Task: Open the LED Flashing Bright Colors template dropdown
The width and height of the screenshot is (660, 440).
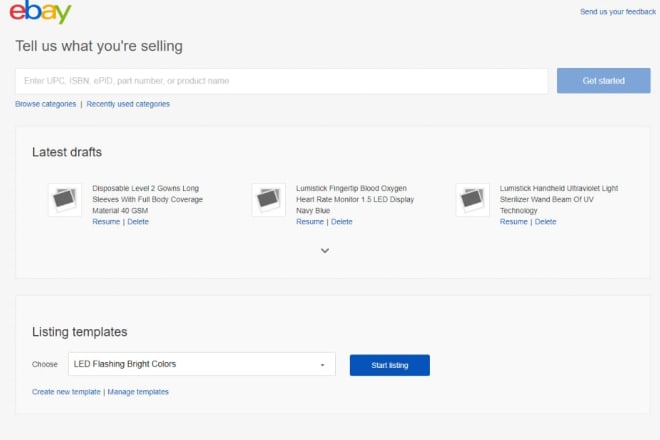Action: [x=202, y=364]
